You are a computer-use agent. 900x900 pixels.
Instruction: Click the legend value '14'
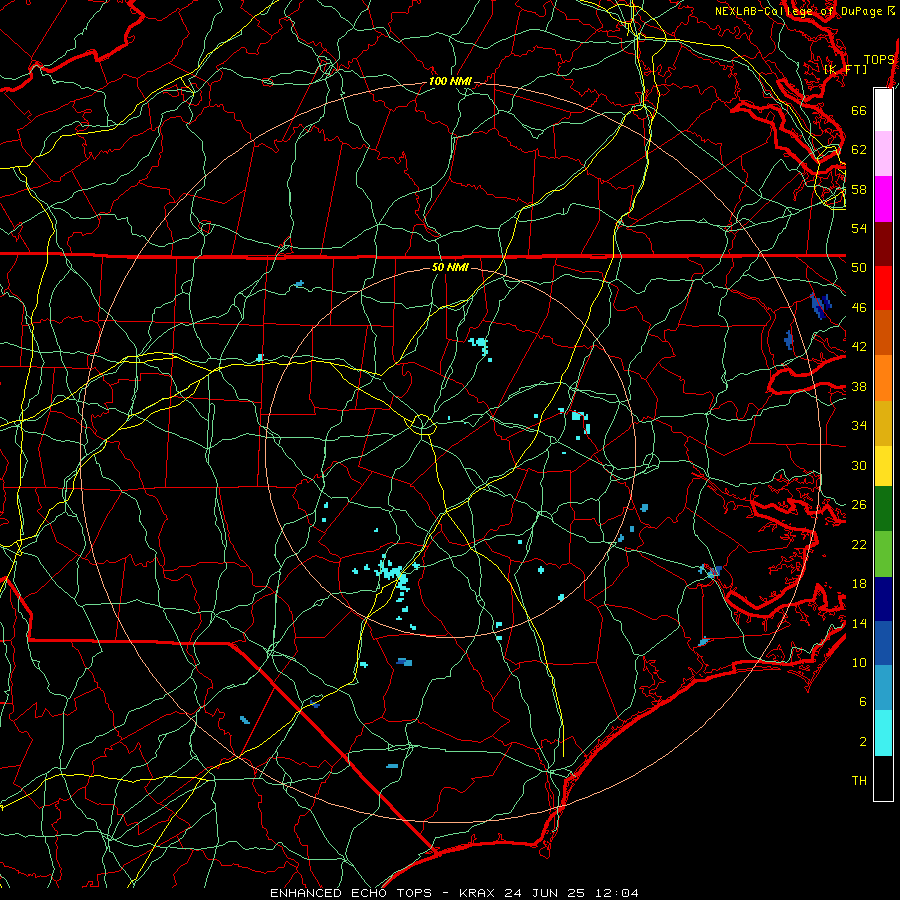click(x=859, y=623)
